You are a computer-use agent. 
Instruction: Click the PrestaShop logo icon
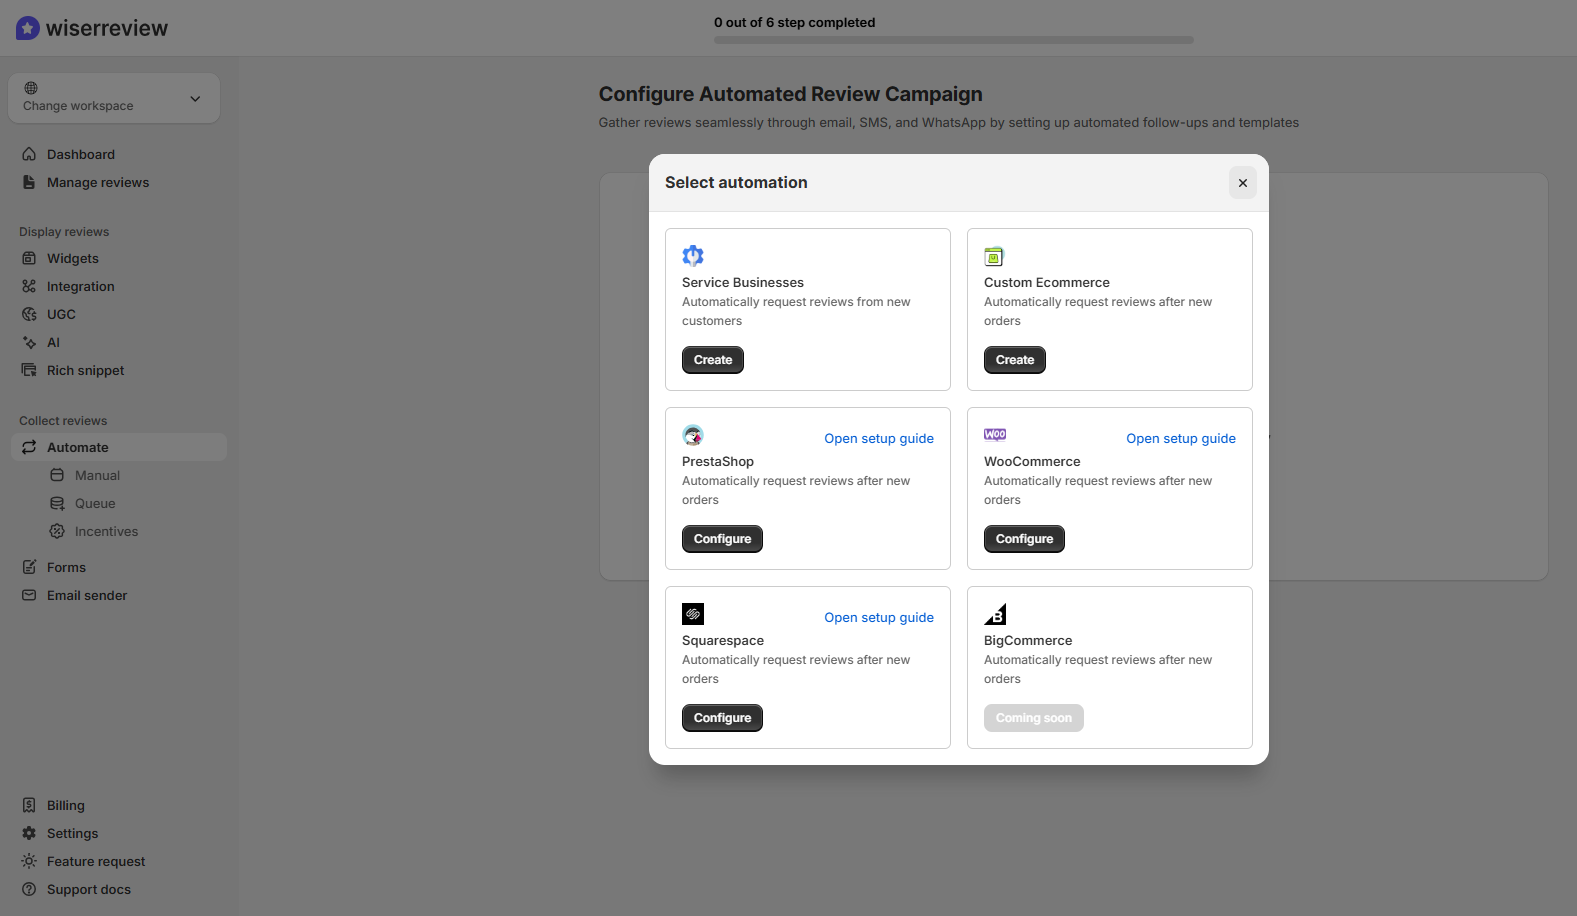693,435
